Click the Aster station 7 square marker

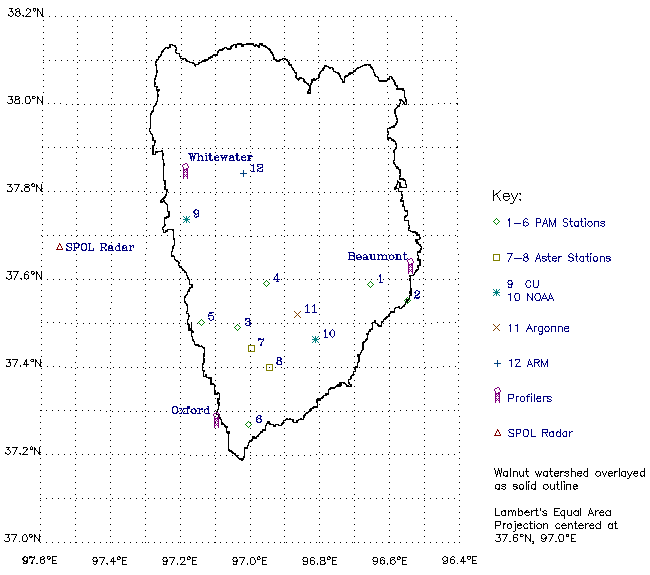click(x=251, y=348)
